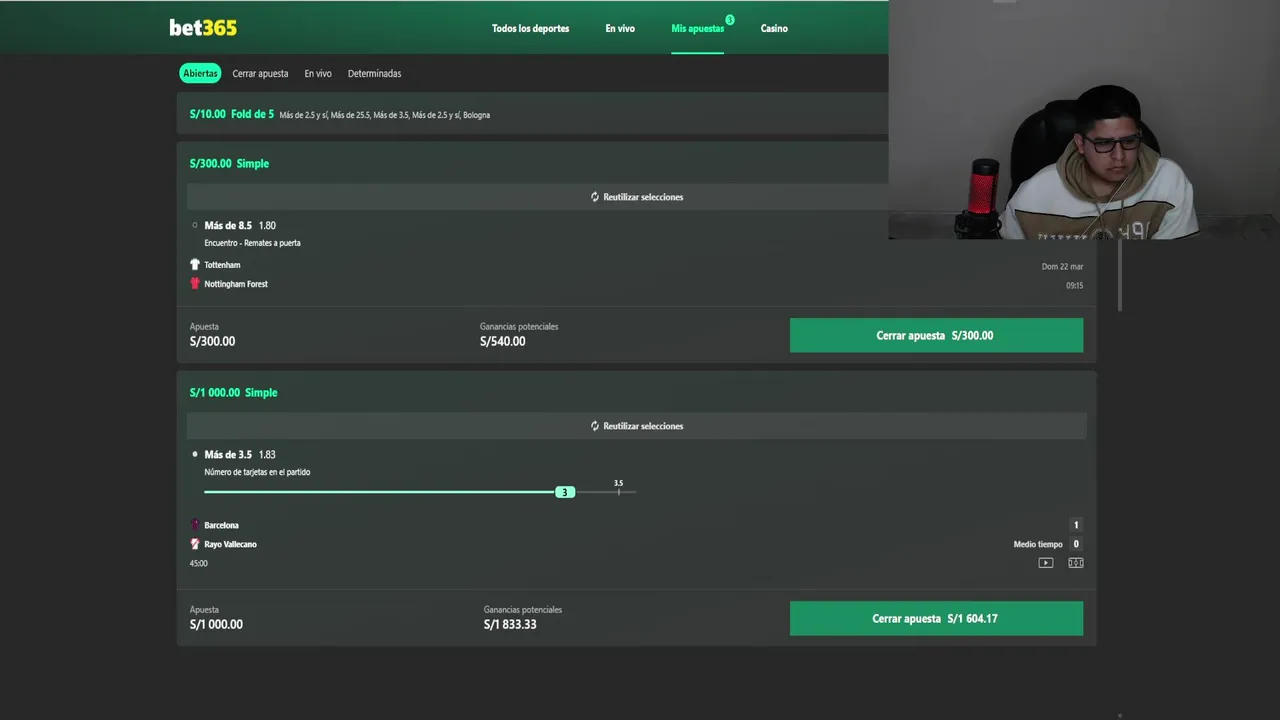
Task: Go to En vivo in top navigation
Action: coord(620,28)
